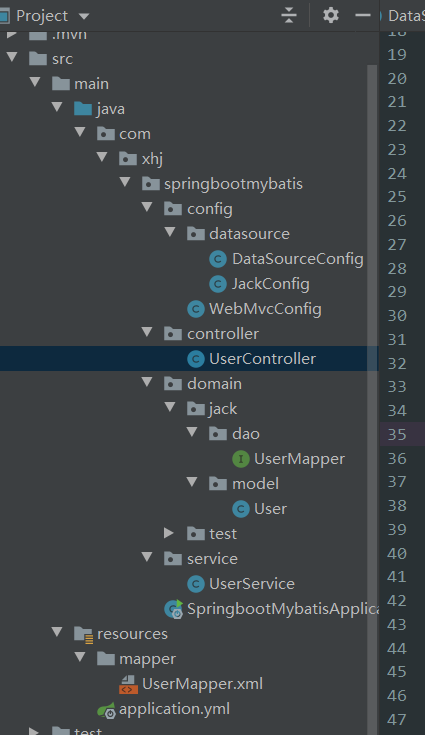Click the application.yml Spring config icon

point(106,710)
